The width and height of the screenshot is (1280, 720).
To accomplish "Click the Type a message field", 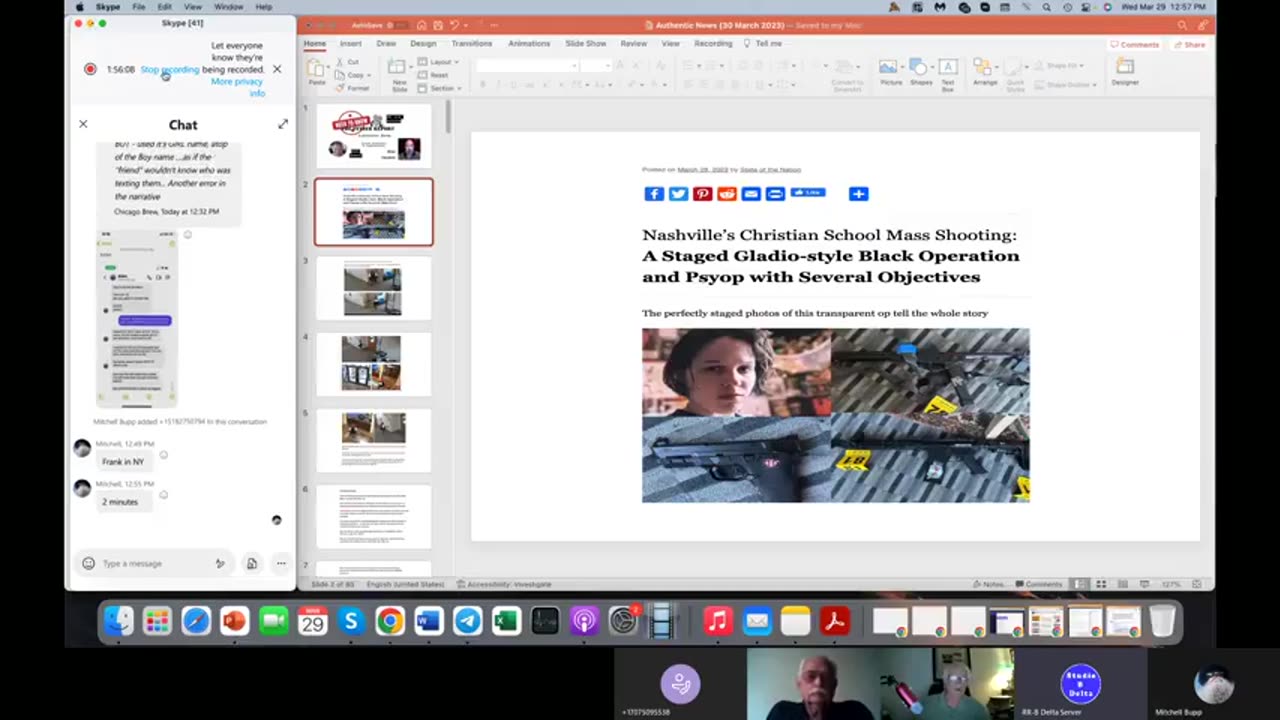I will [155, 563].
